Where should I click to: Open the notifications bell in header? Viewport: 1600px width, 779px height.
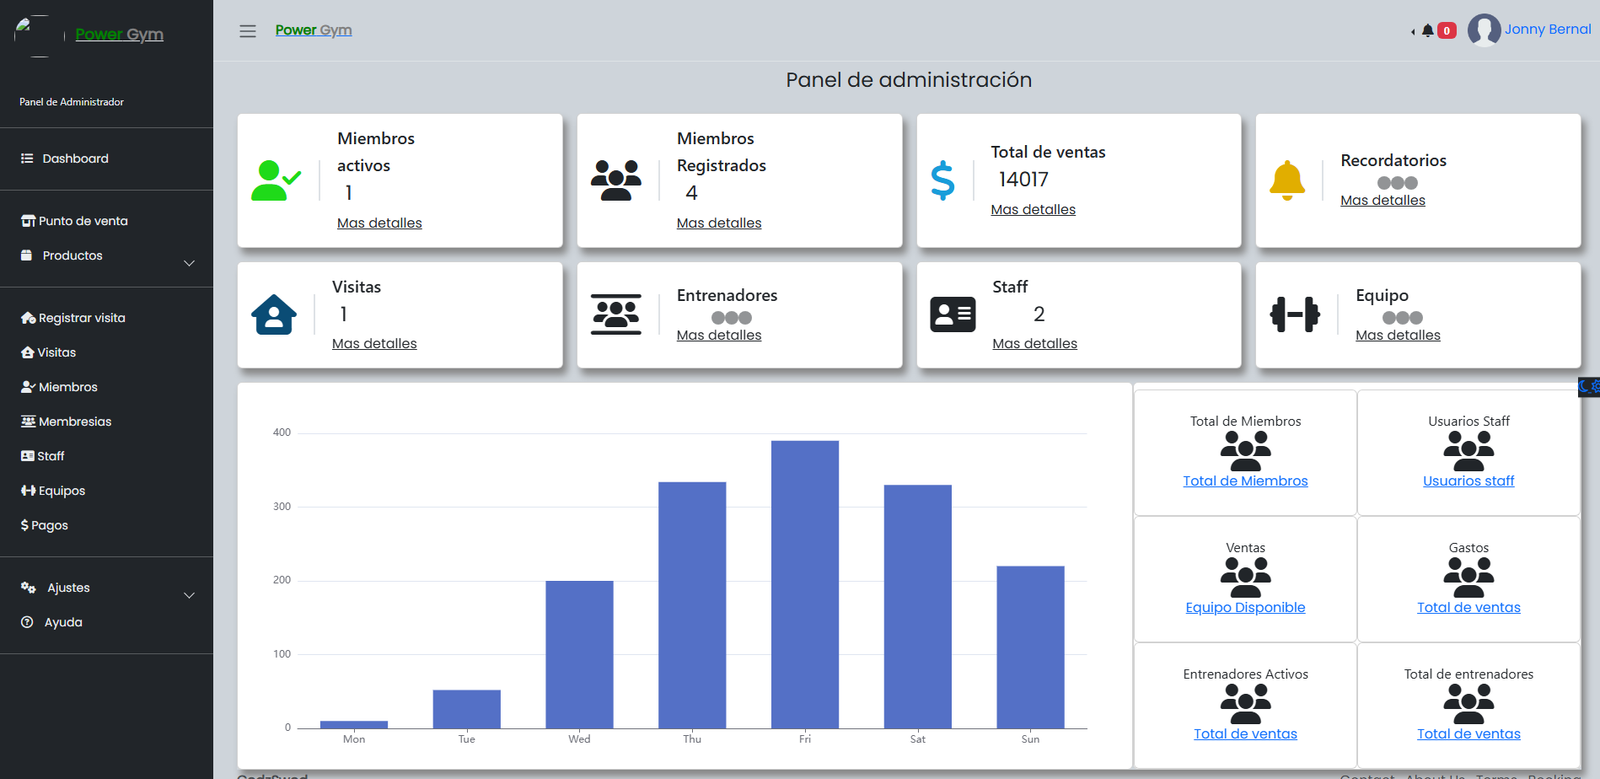coord(1428,31)
